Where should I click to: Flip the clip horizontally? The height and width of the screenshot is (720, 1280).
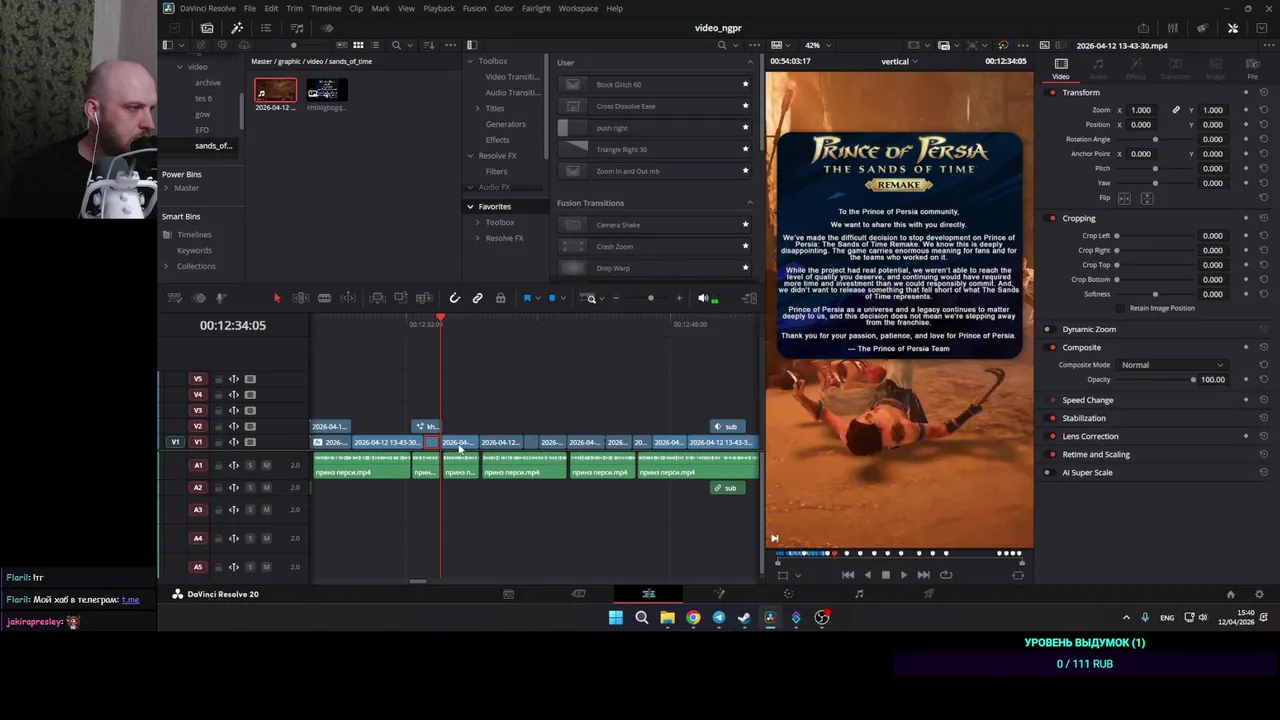click(x=1125, y=198)
